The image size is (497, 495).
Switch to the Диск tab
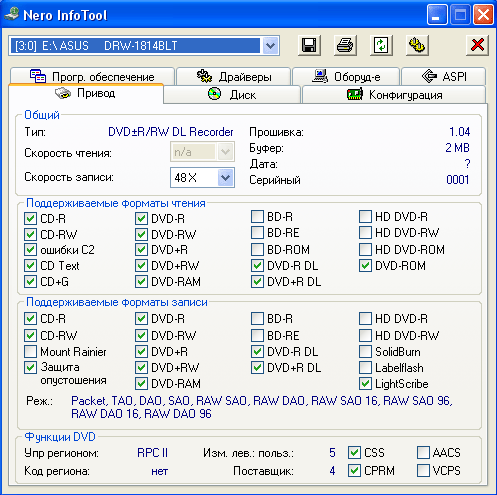pos(232,95)
